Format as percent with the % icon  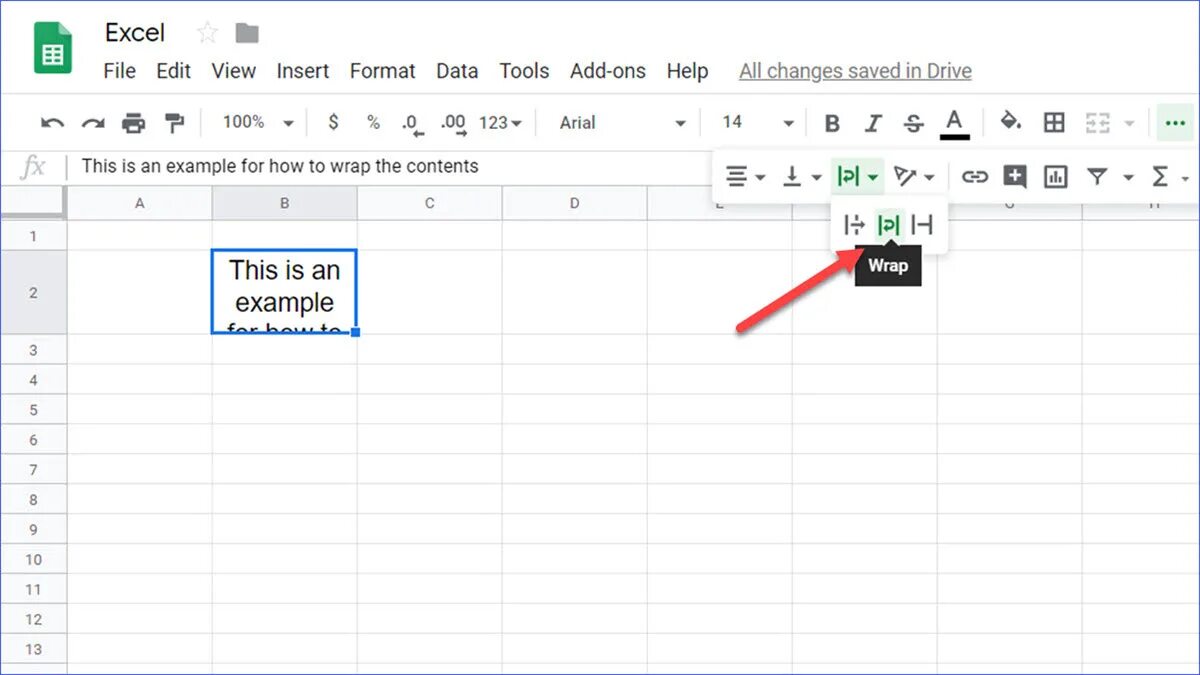[x=373, y=122]
